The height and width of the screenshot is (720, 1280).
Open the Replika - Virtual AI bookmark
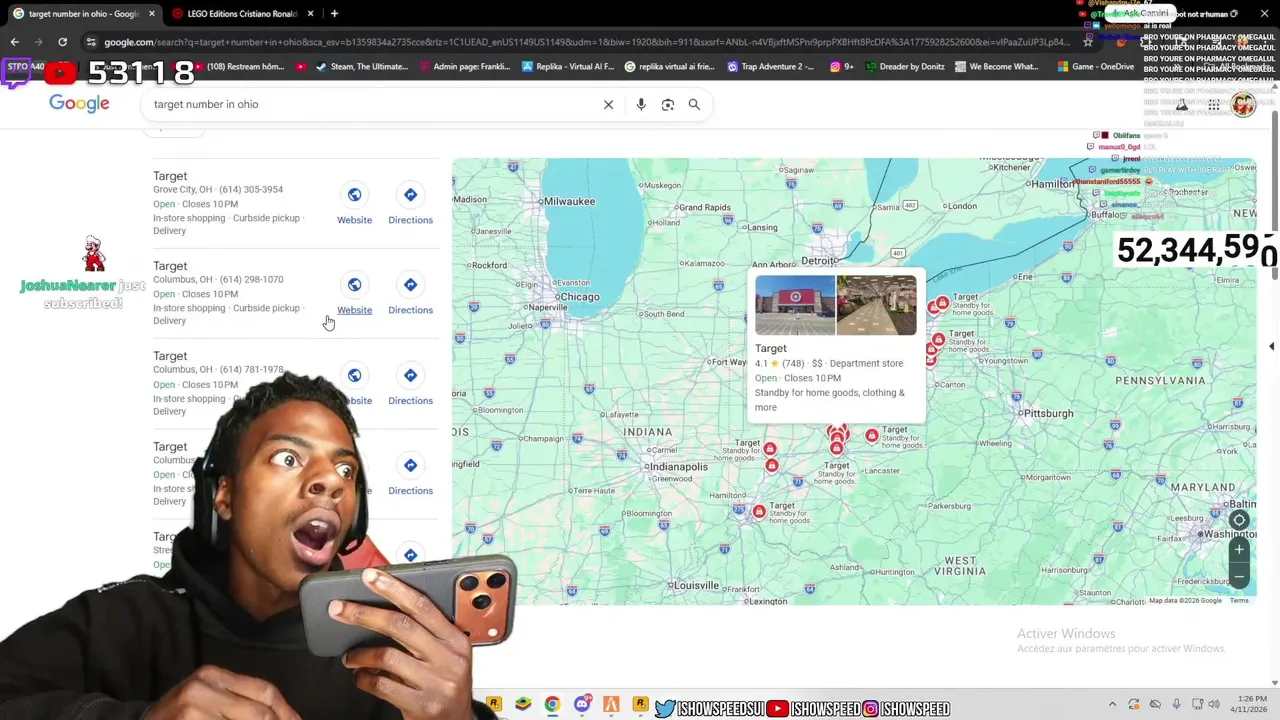coord(568,67)
